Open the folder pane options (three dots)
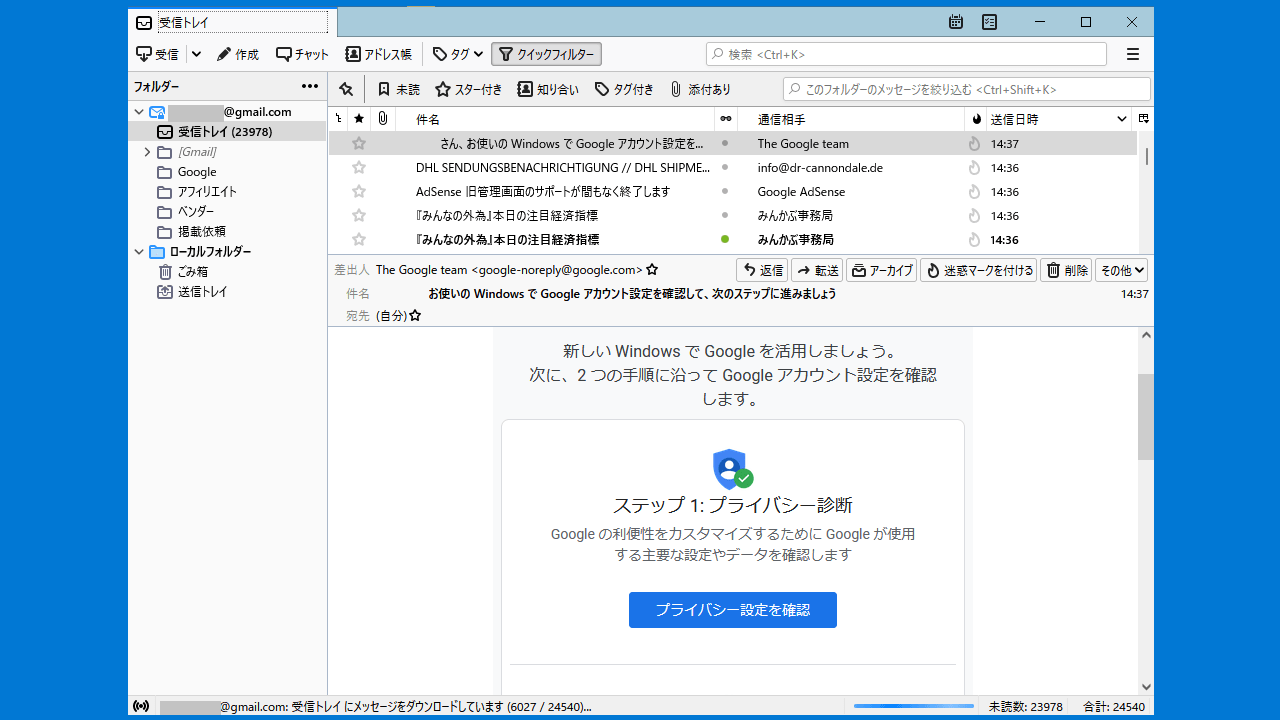This screenshot has width=1280, height=720. pos(310,87)
